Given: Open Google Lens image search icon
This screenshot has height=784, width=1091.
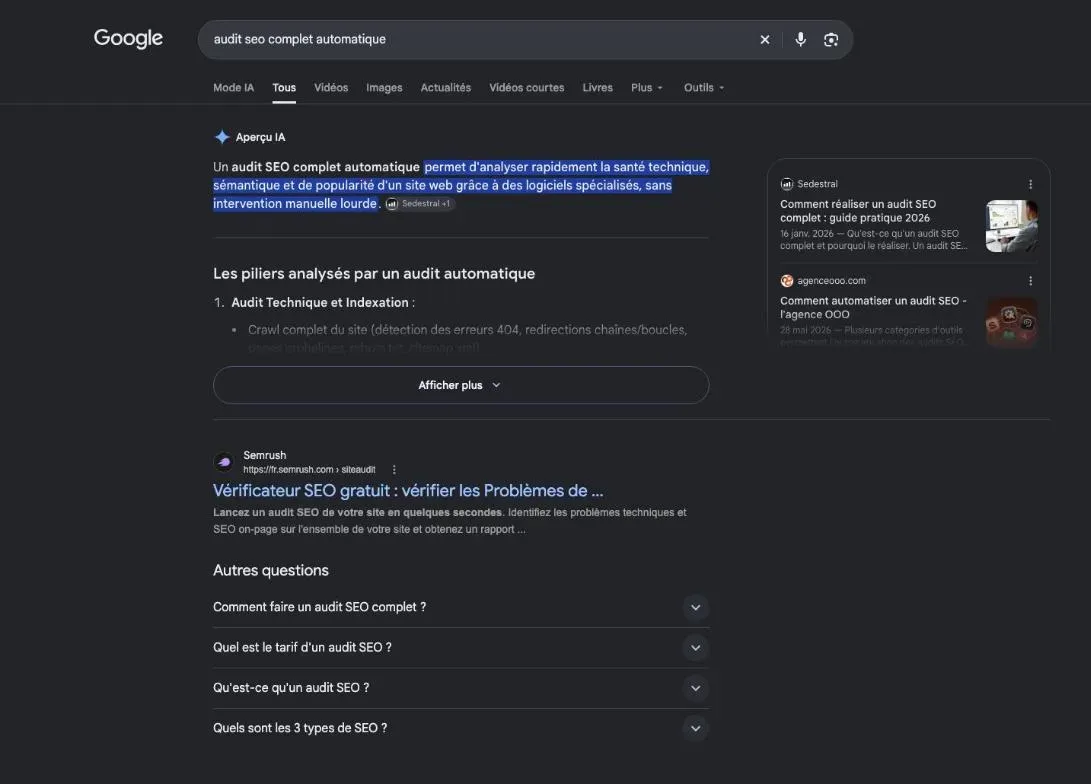Looking at the screenshot, I should coord(831,40).
